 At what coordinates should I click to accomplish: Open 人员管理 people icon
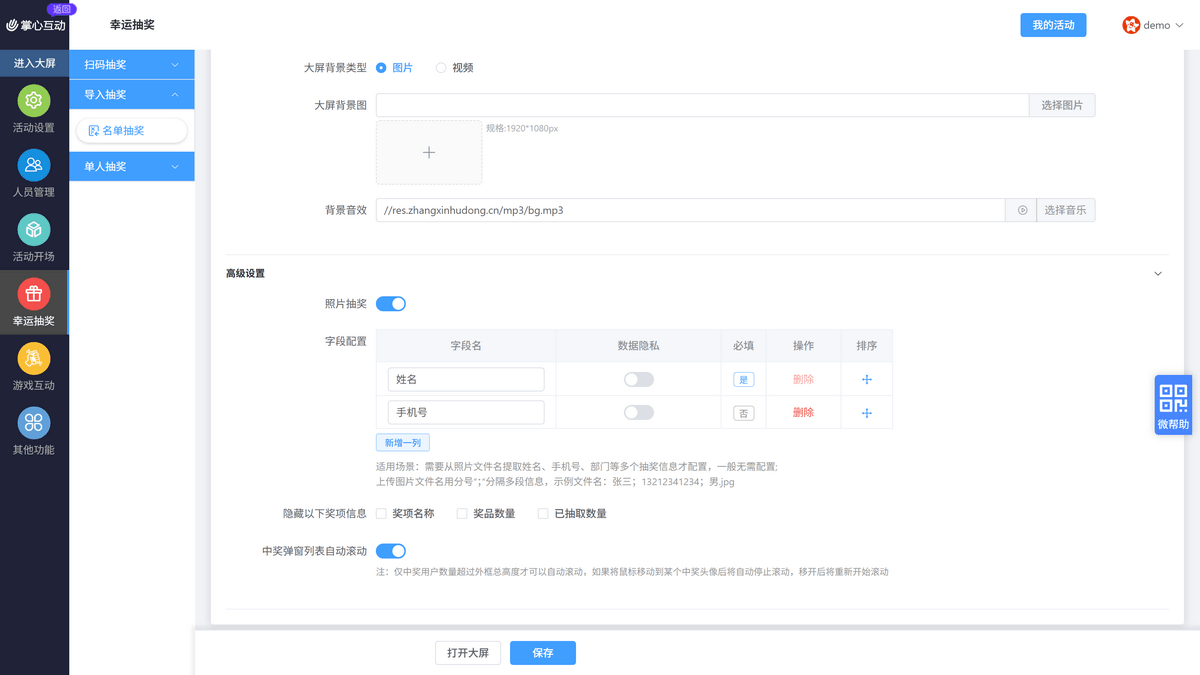pos(34,165)
